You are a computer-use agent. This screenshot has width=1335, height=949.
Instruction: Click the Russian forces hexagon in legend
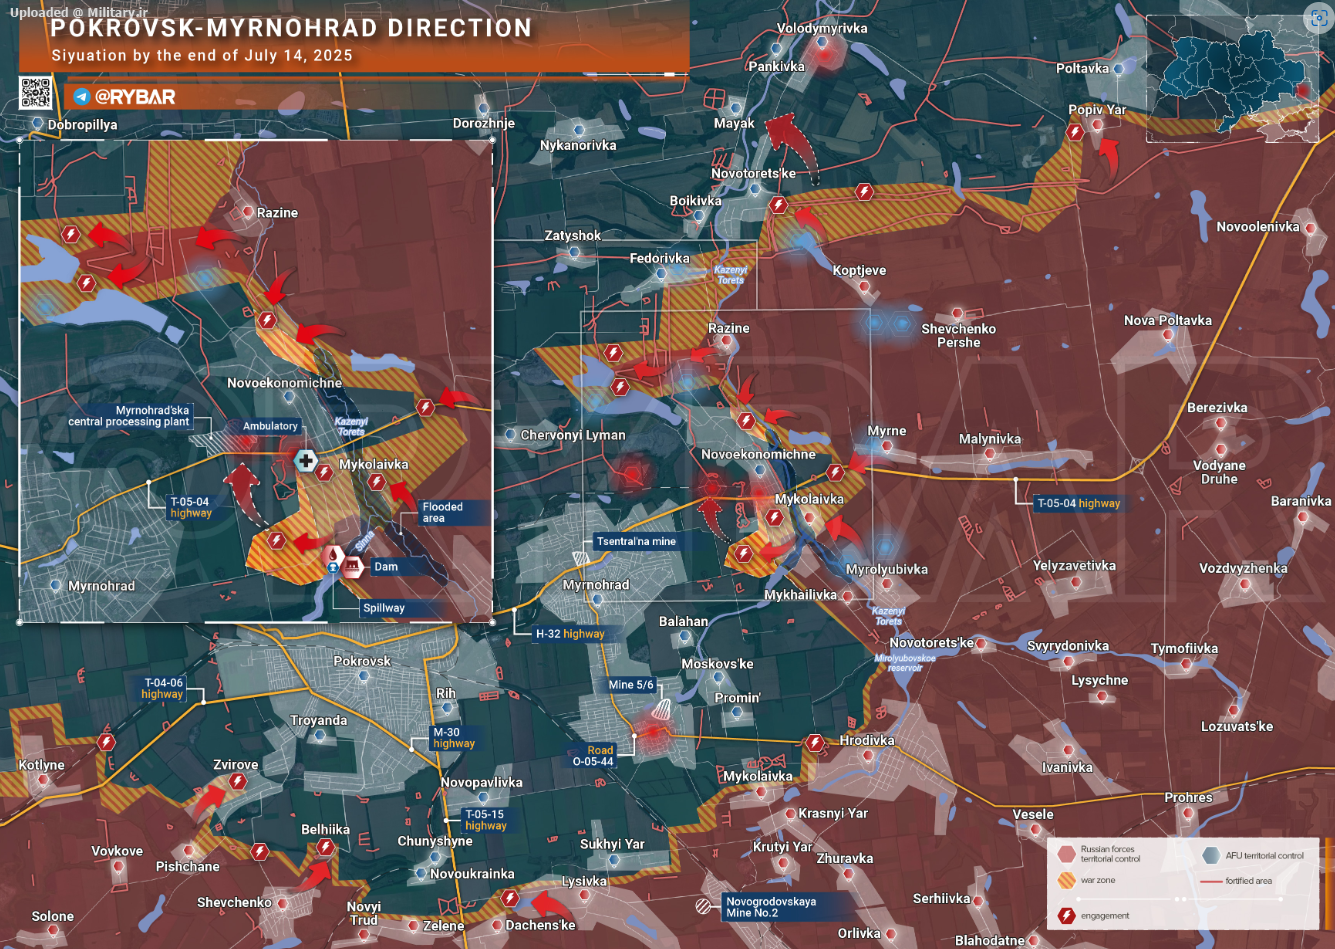point(1066,853)
